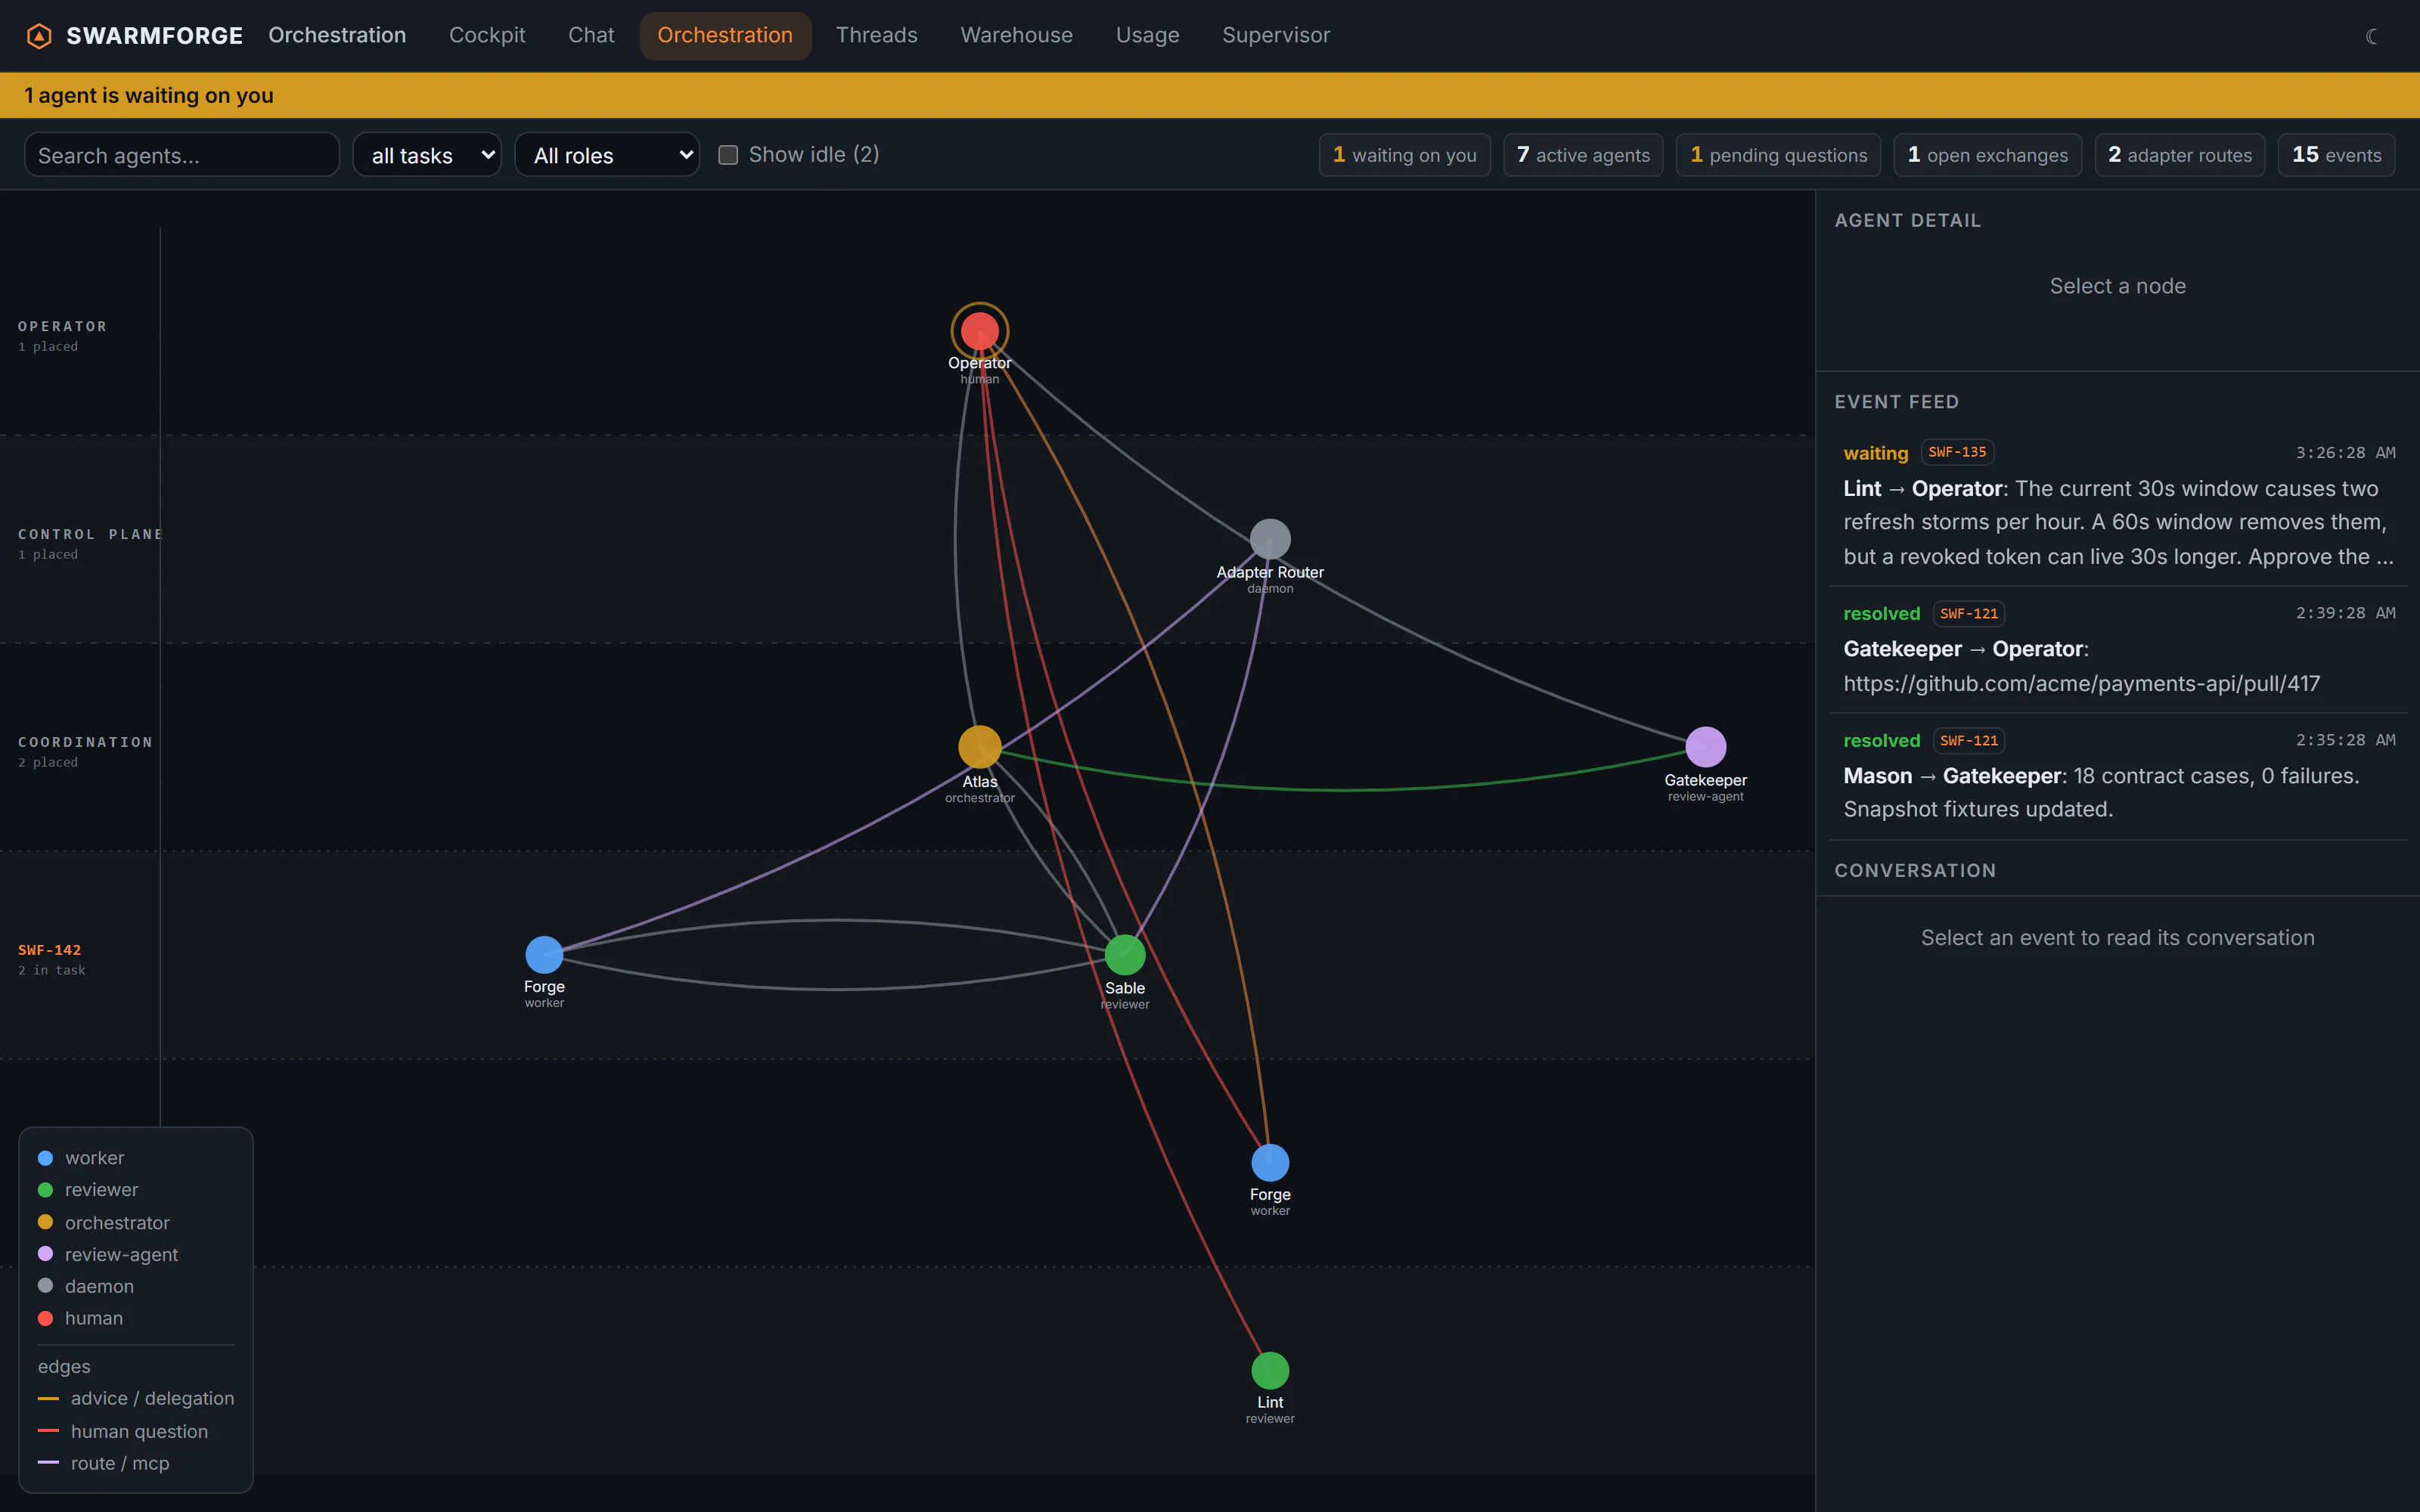Image resolution: width=2420 pixels, height=1512 pixels.
Task: Click the SWF-142 task lane label
Action: (x=49, y=950)
